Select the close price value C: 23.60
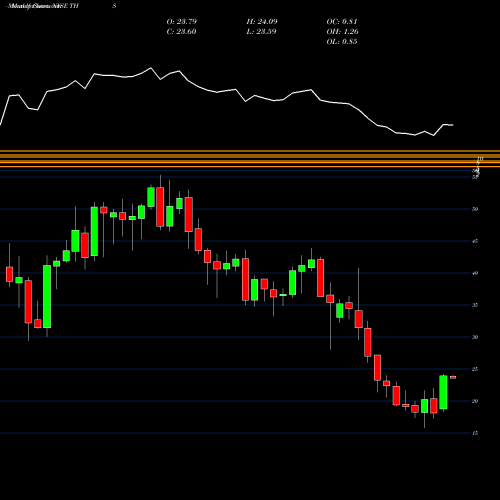Image resolution: width=500 pixels, height=500 pixels. [181, 32]
